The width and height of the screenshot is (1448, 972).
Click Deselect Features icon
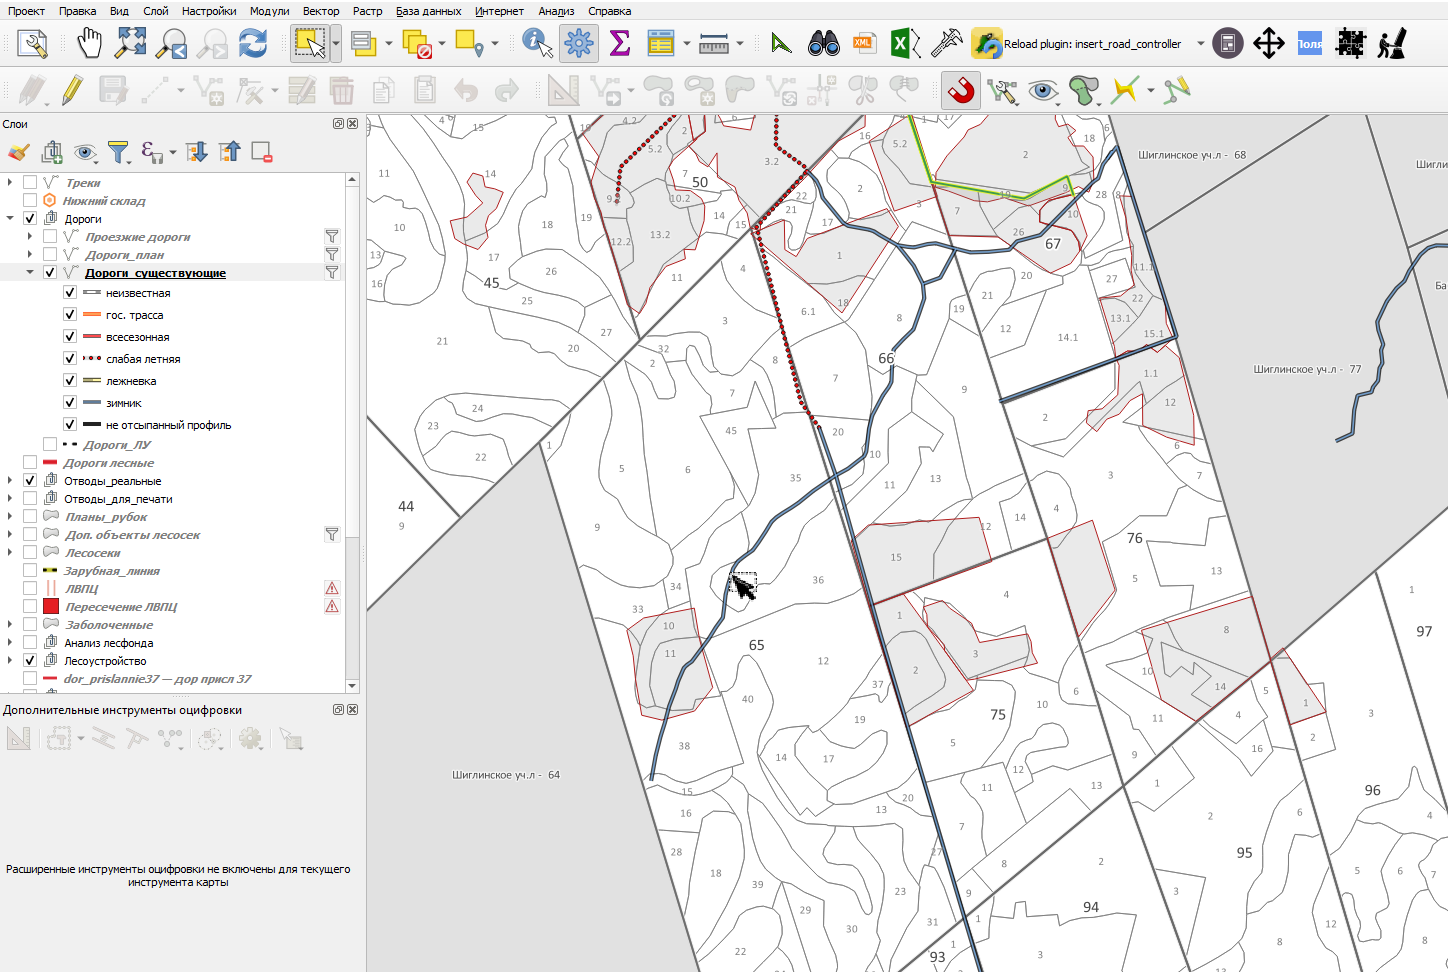(x=417, y=43)
